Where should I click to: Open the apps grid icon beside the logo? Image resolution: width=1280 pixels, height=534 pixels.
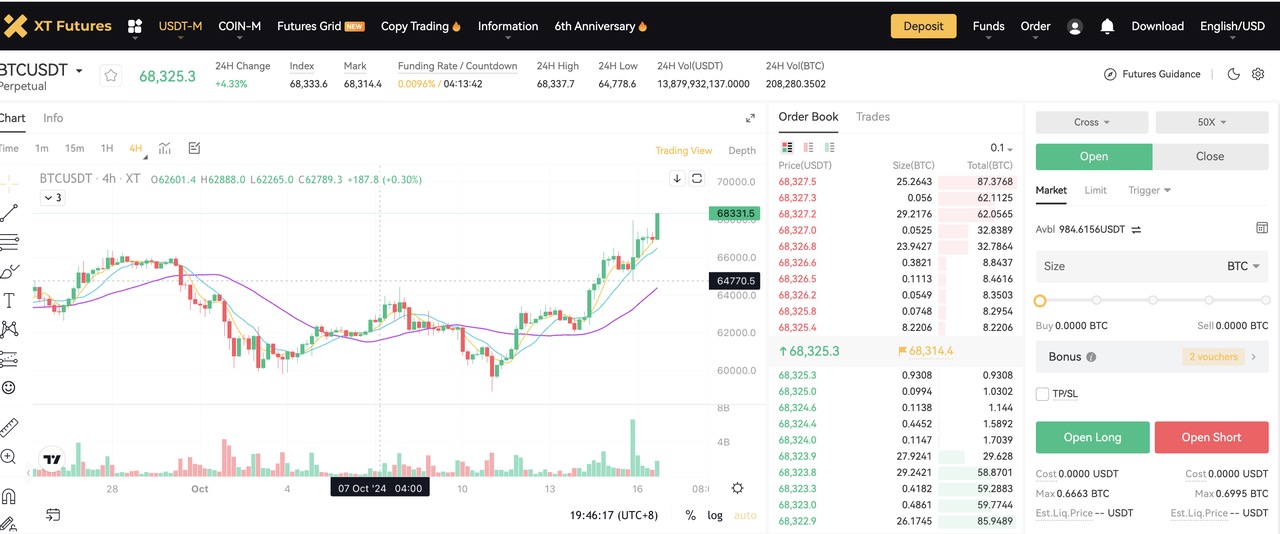coord(135,27)
